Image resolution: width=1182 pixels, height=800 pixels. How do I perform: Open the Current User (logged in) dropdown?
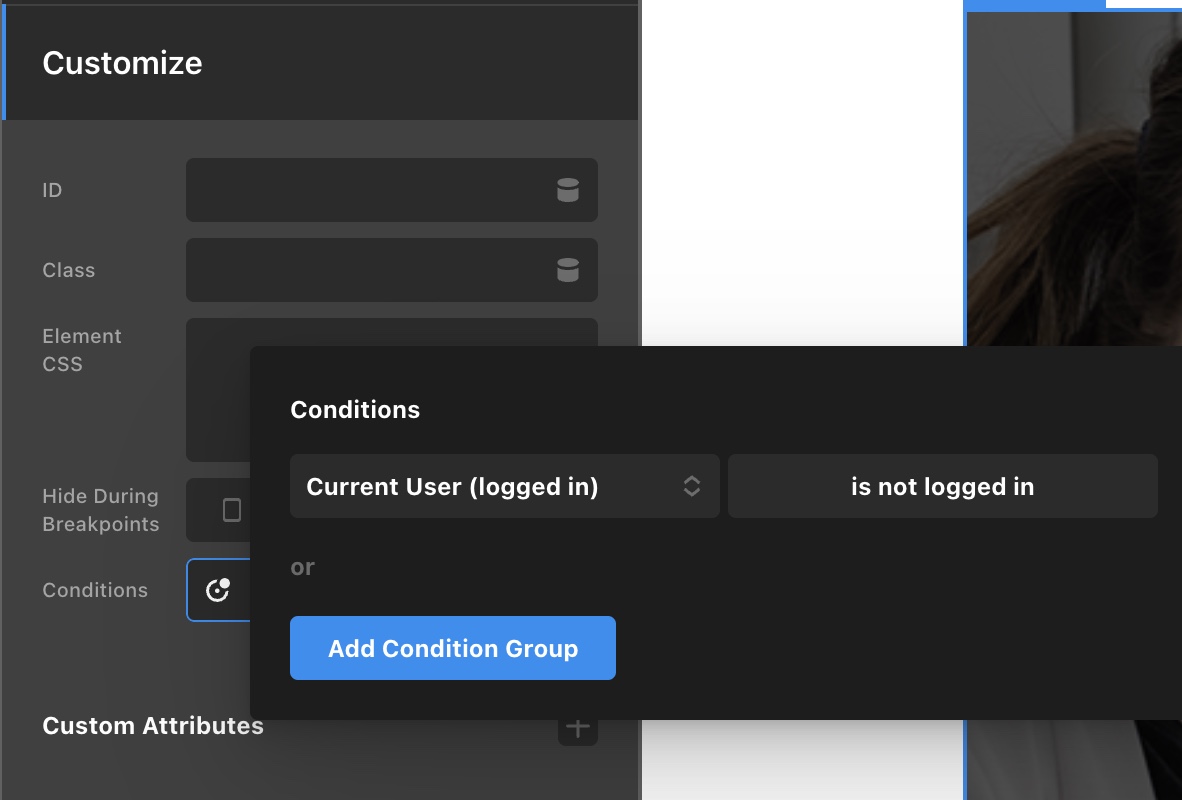coord(504,486)
